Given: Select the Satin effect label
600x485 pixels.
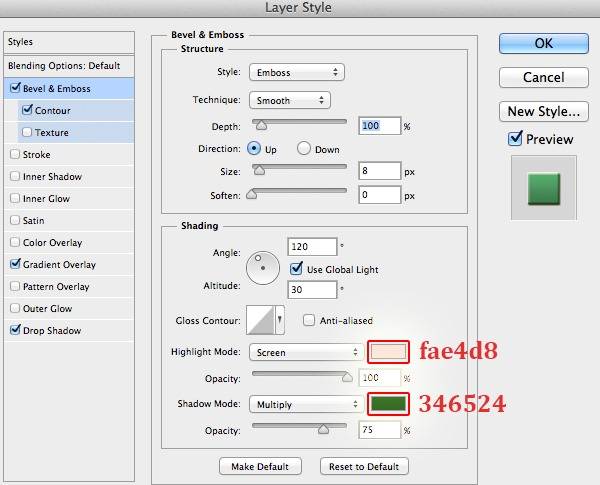Looking at the screenshot, I should (x=34, y=220).
